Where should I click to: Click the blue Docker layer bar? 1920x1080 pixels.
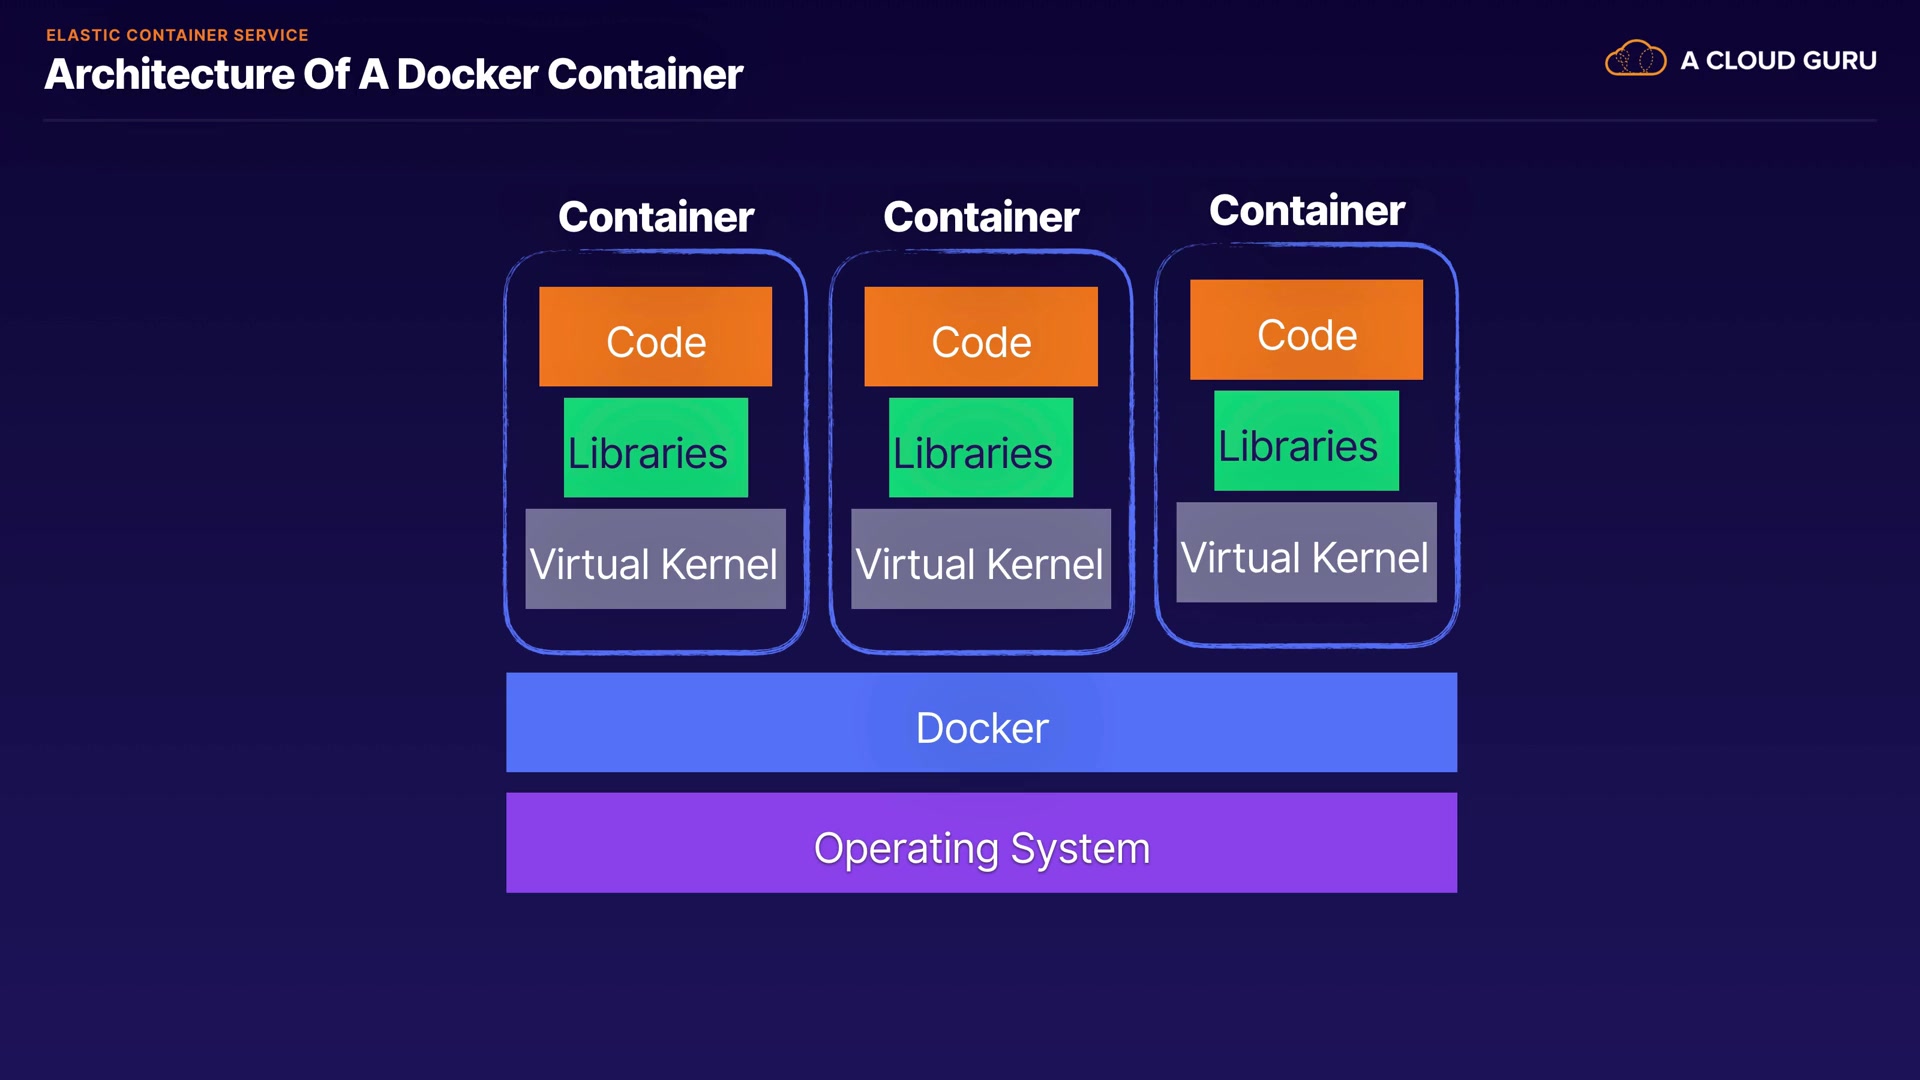pos(981,722)
